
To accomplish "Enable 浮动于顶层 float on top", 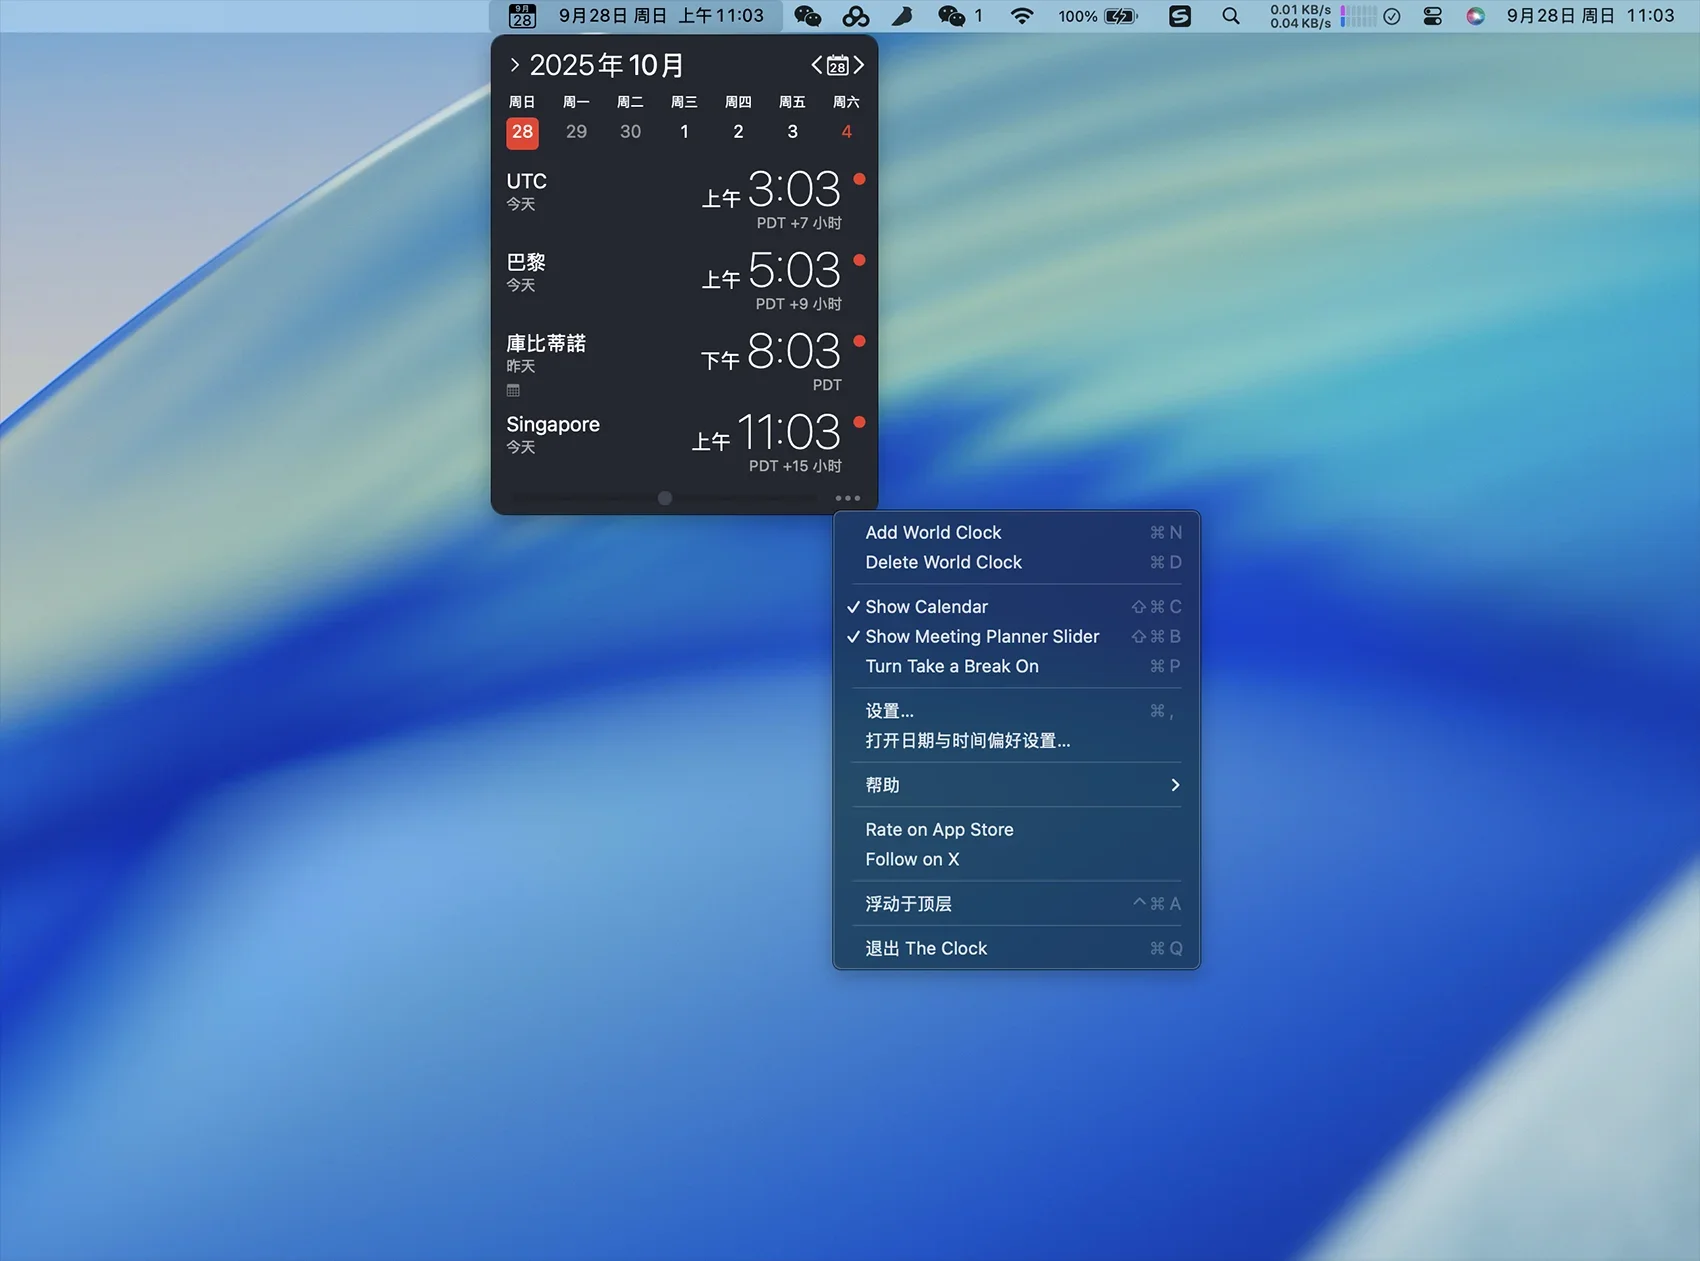I will tap(1016, 904).
